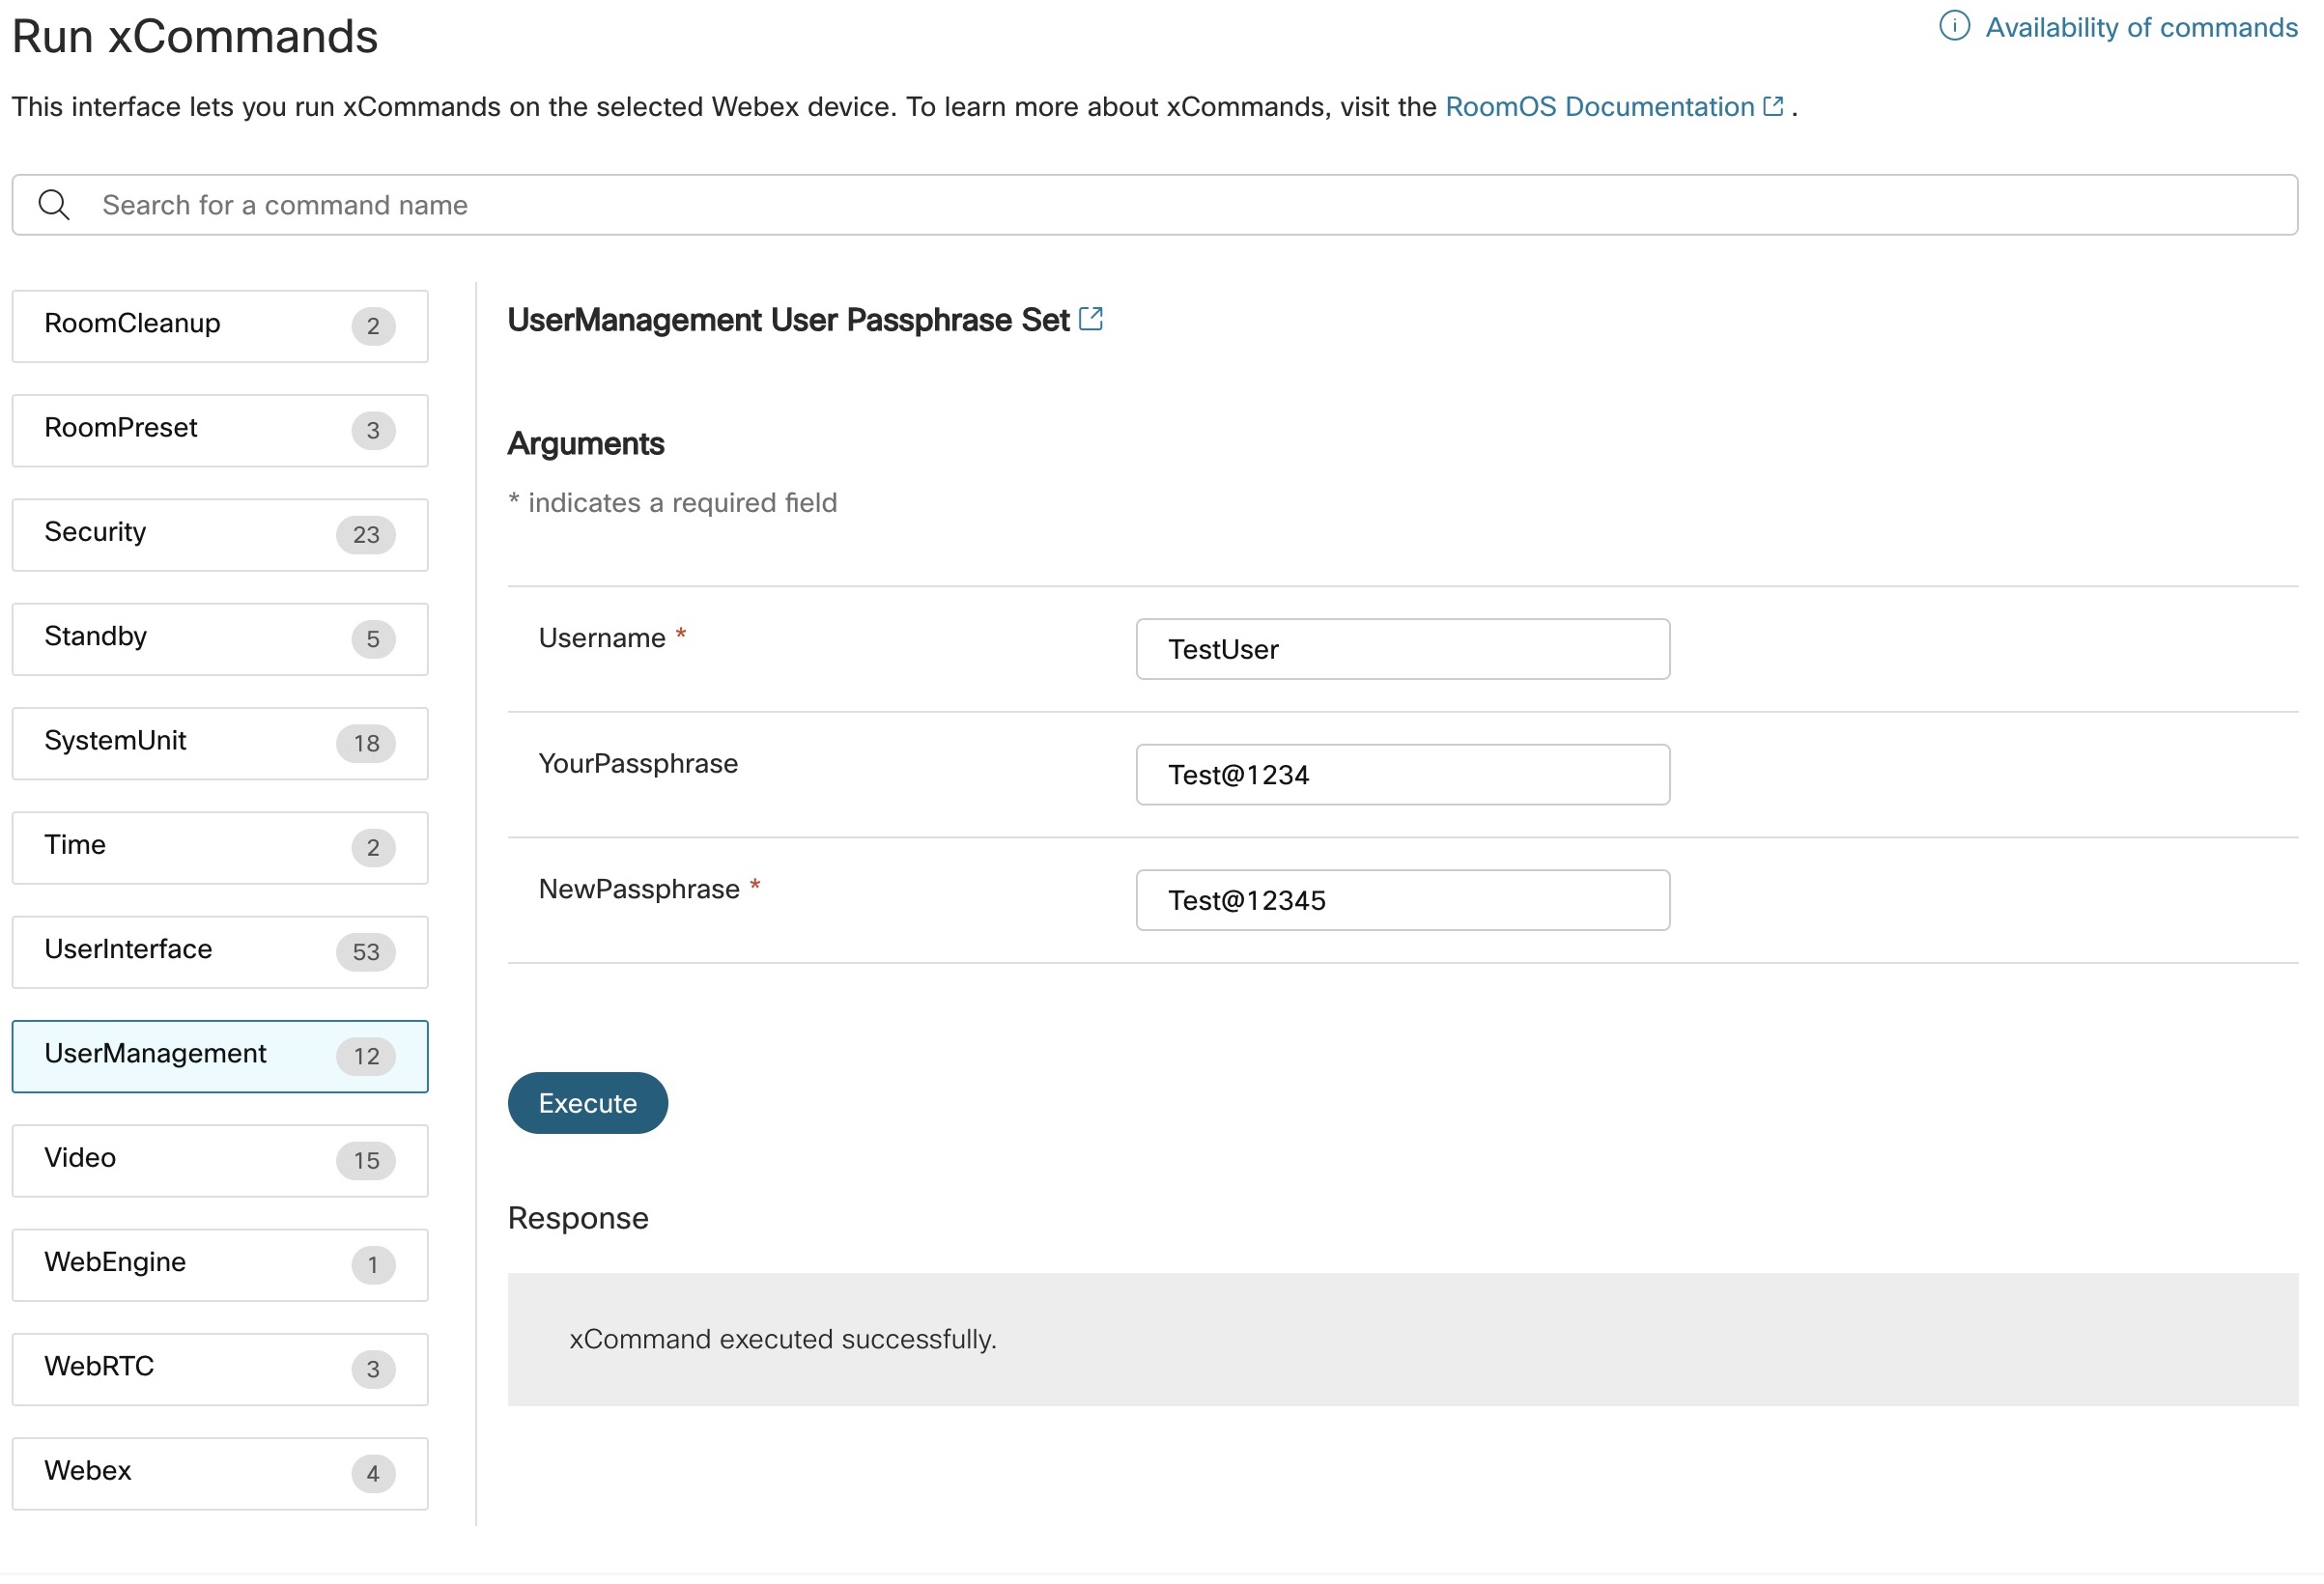Open the Availability of commands link
Viewport: 2324px width, 1584px height.
coord(2140,27)
